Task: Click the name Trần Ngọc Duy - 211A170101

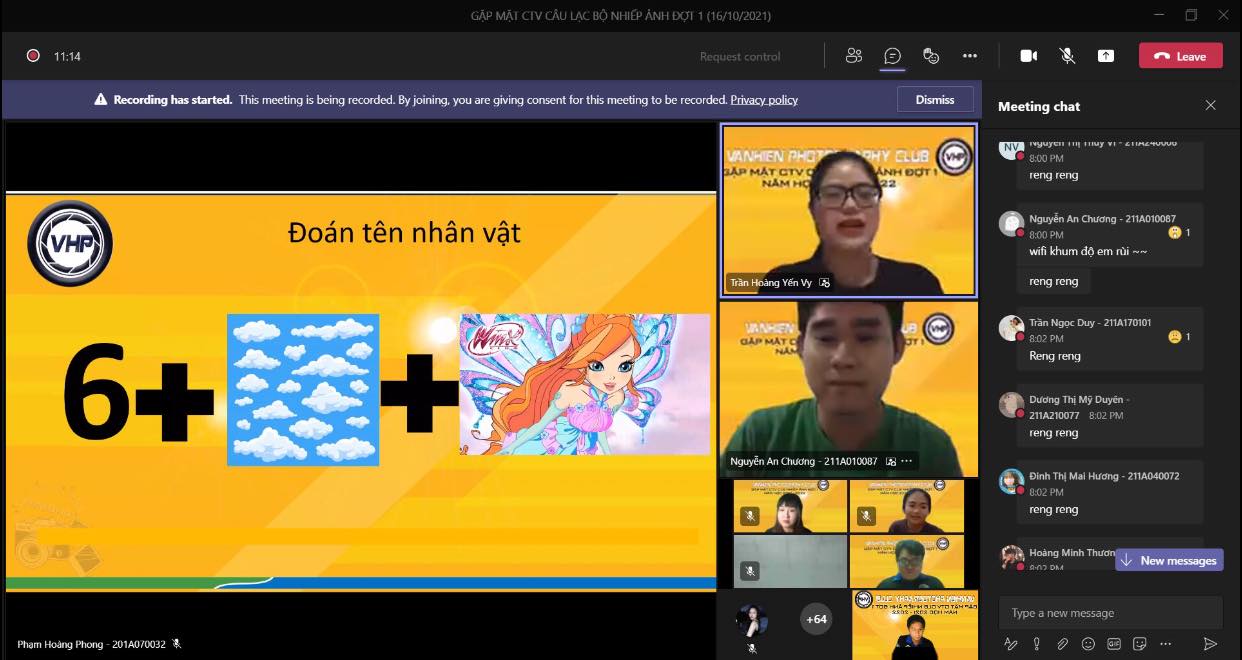Action: click(1090, 322)
